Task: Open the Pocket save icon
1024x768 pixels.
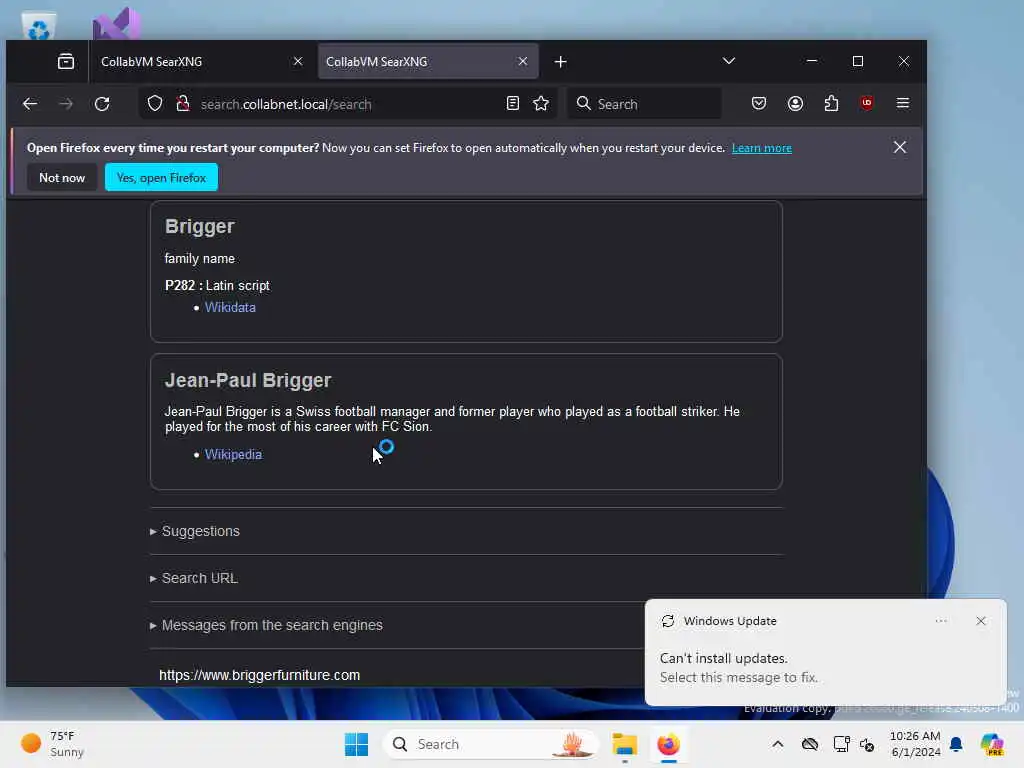Action: 758,103
